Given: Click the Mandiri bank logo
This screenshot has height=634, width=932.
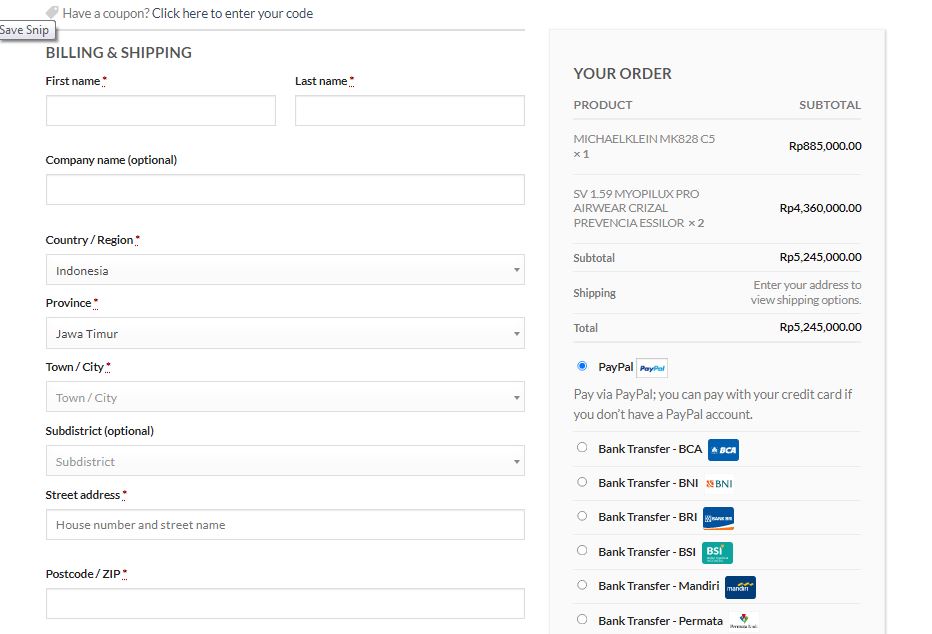Looking at the screenshot, I should coord(740,587).
